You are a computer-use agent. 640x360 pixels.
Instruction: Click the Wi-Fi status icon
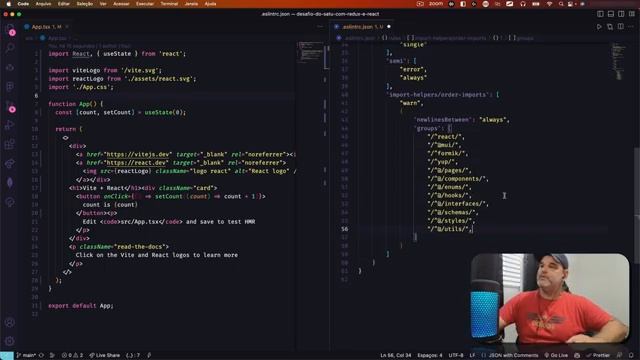549,4
